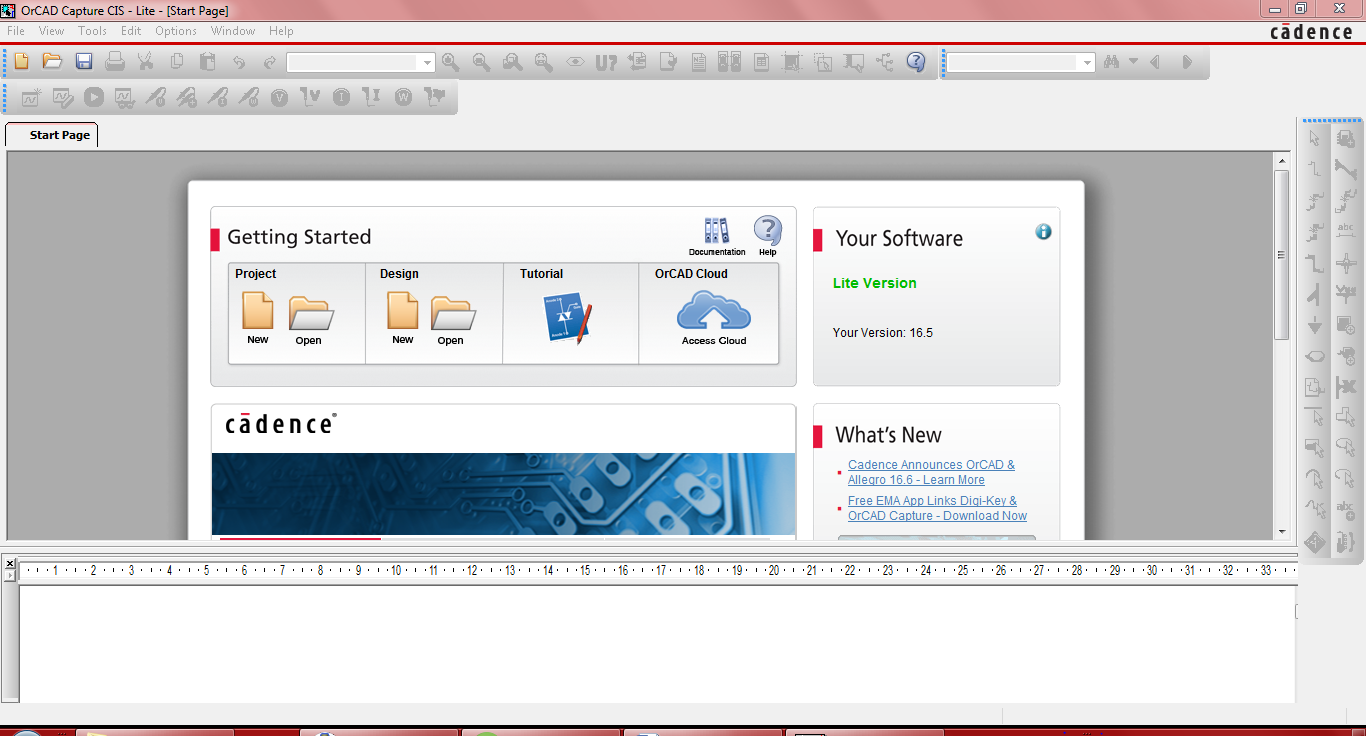The height and width of the screenshot is (736, 1366).
Task: Click the Voltage Marker probe icon
Action: 155,98
